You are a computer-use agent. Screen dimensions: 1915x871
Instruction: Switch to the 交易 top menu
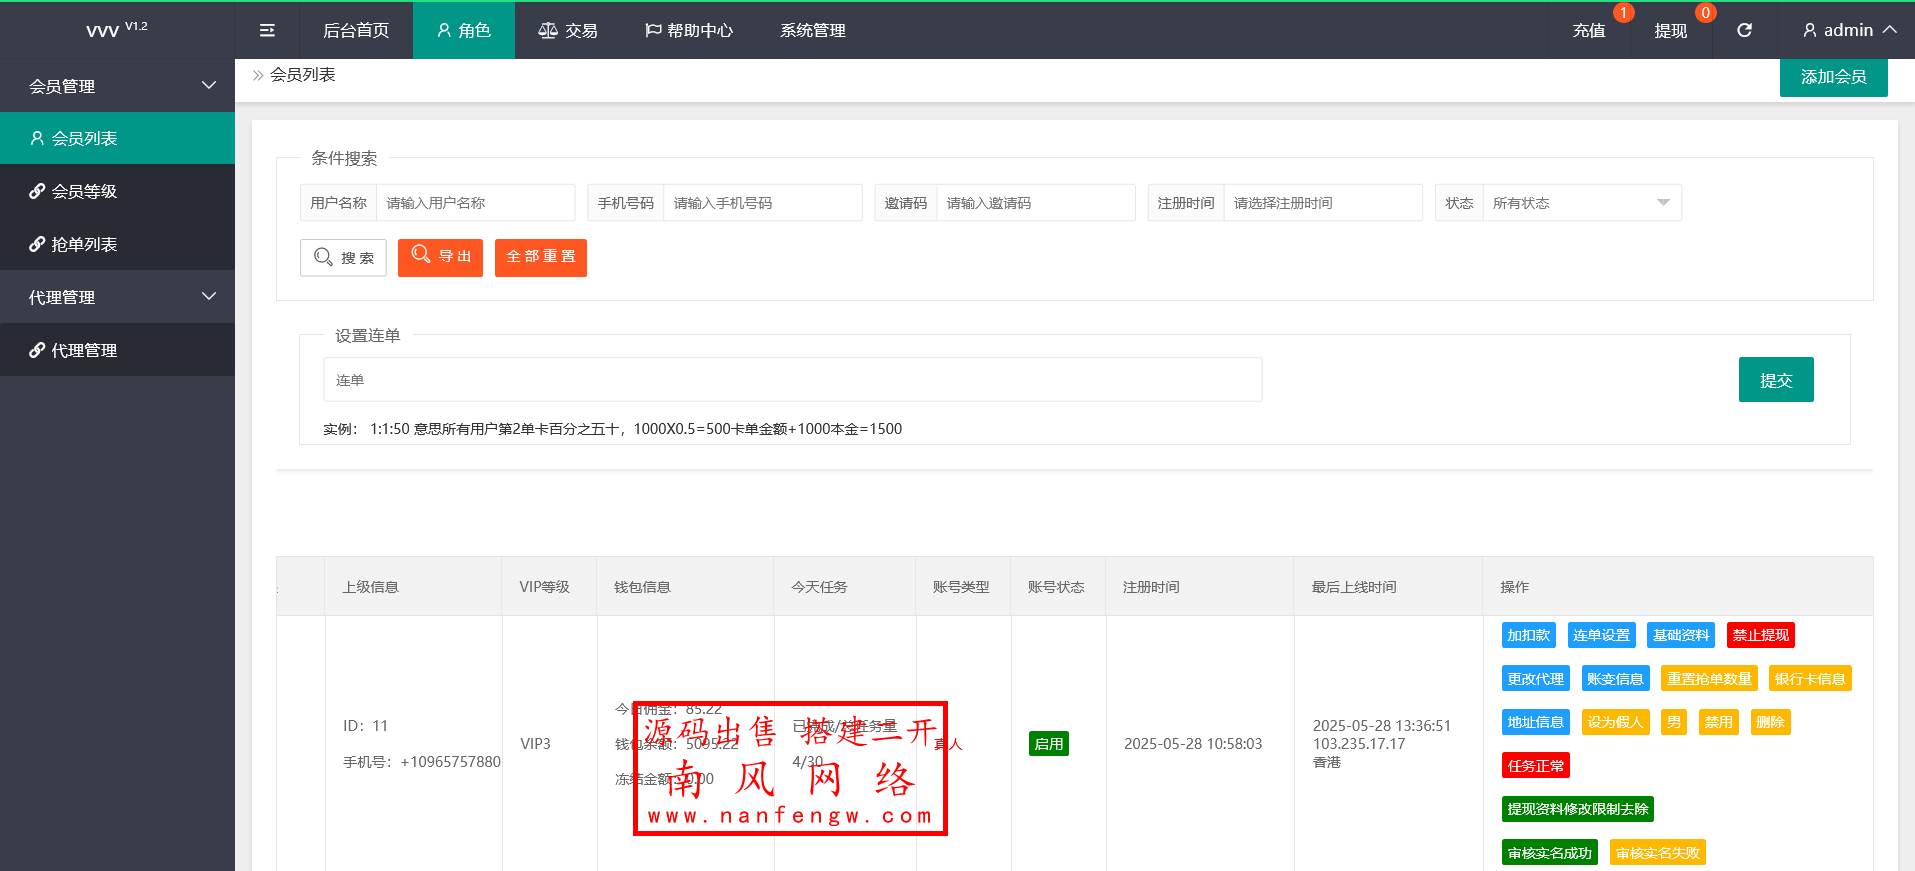pos(568,31)
